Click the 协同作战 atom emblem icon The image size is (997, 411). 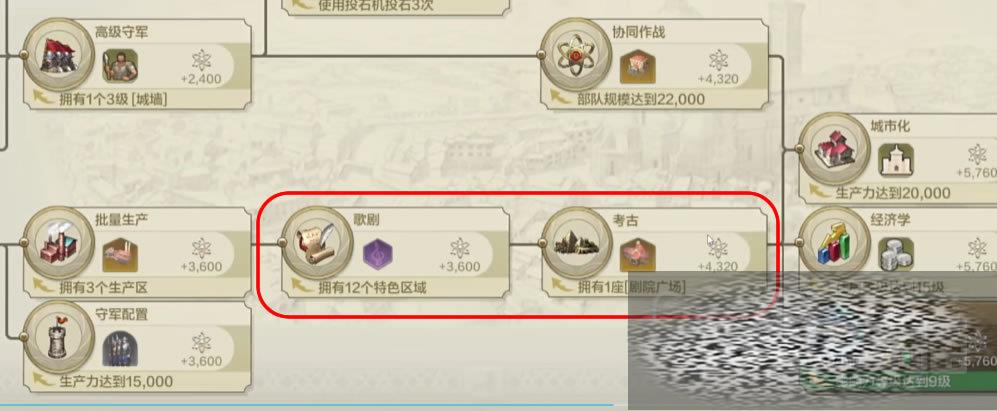576,55
